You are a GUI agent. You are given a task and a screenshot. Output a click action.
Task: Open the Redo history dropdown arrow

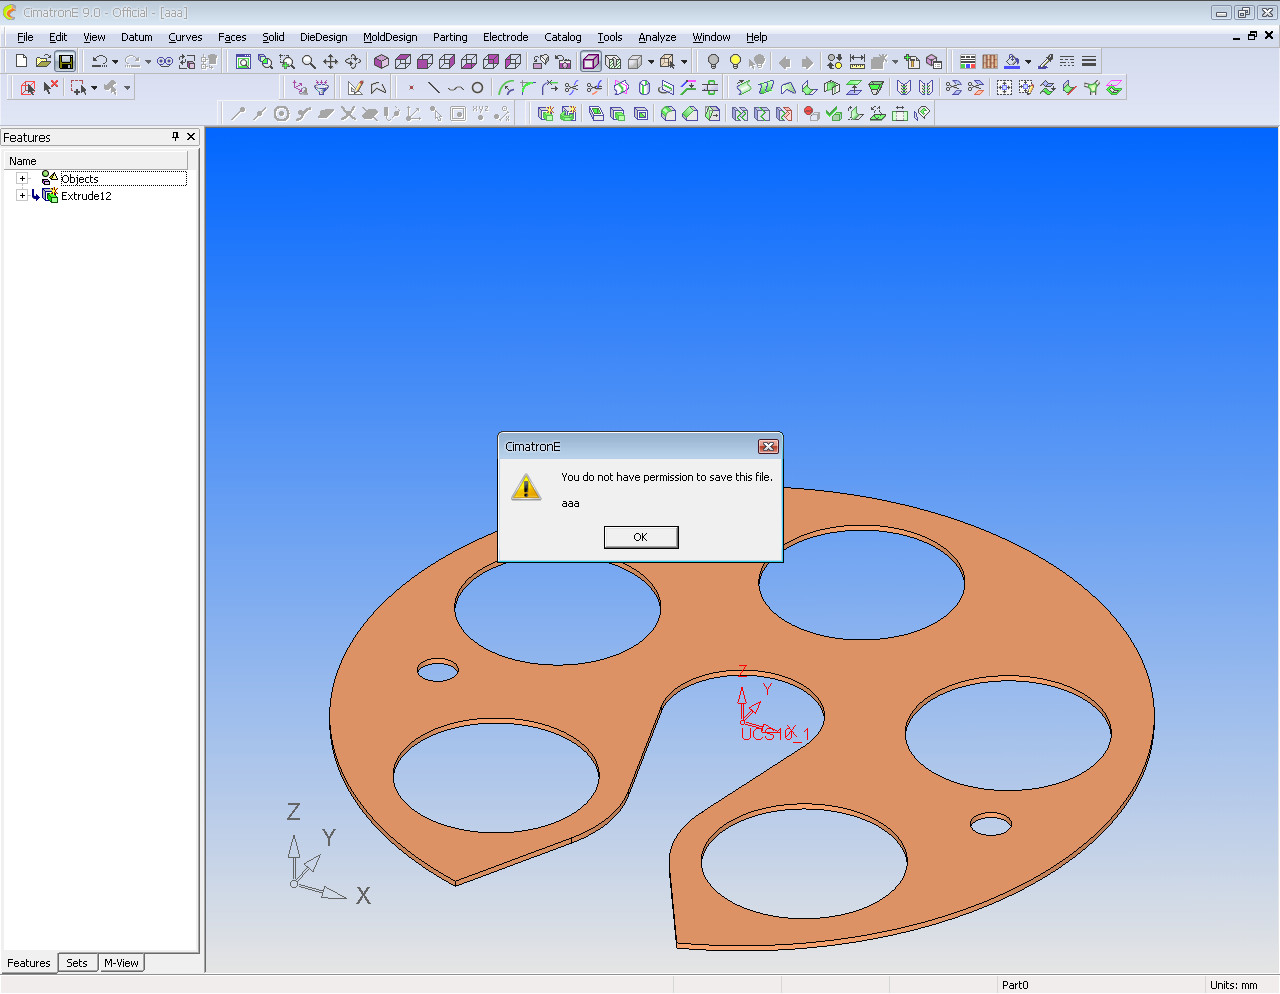click(x=148, y=61)
